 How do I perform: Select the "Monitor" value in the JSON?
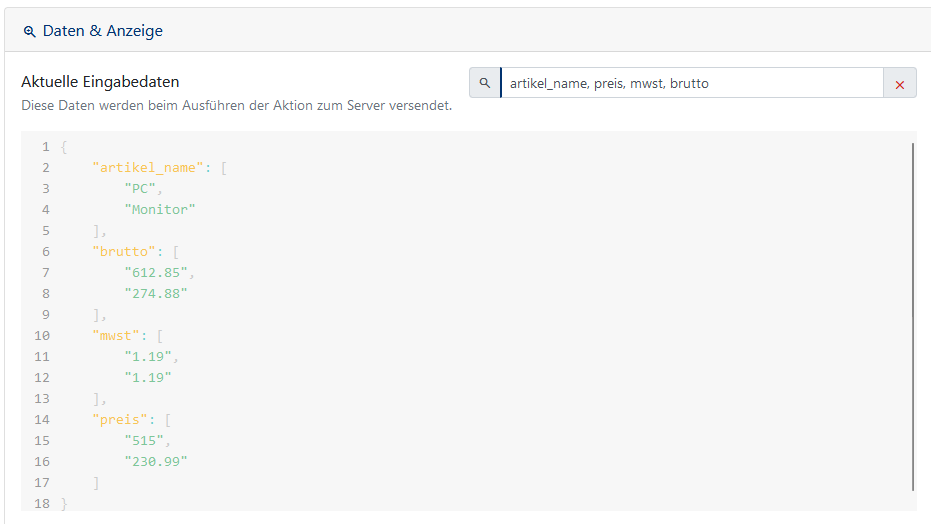160,209
